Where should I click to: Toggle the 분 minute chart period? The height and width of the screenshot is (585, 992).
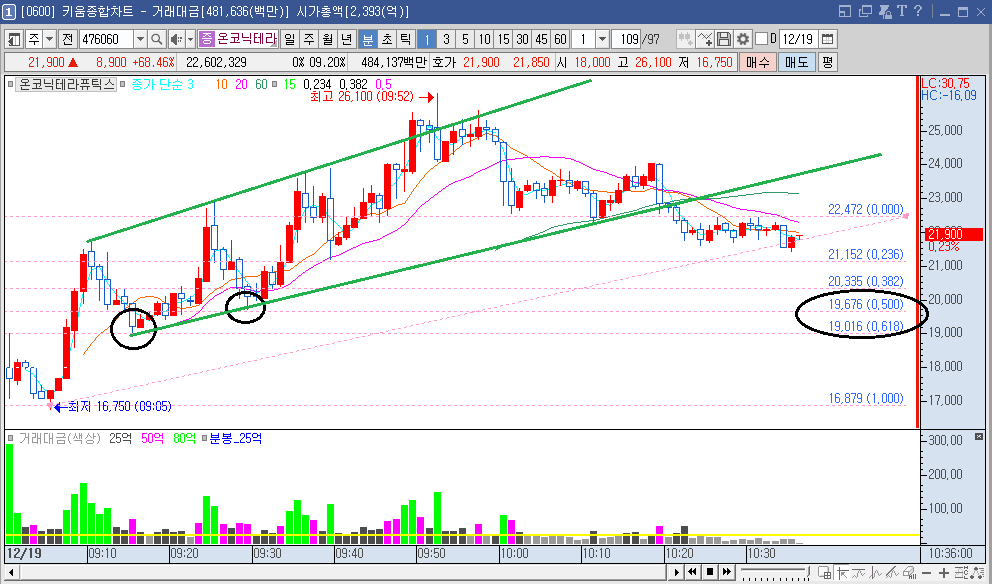tap(368, 39)
